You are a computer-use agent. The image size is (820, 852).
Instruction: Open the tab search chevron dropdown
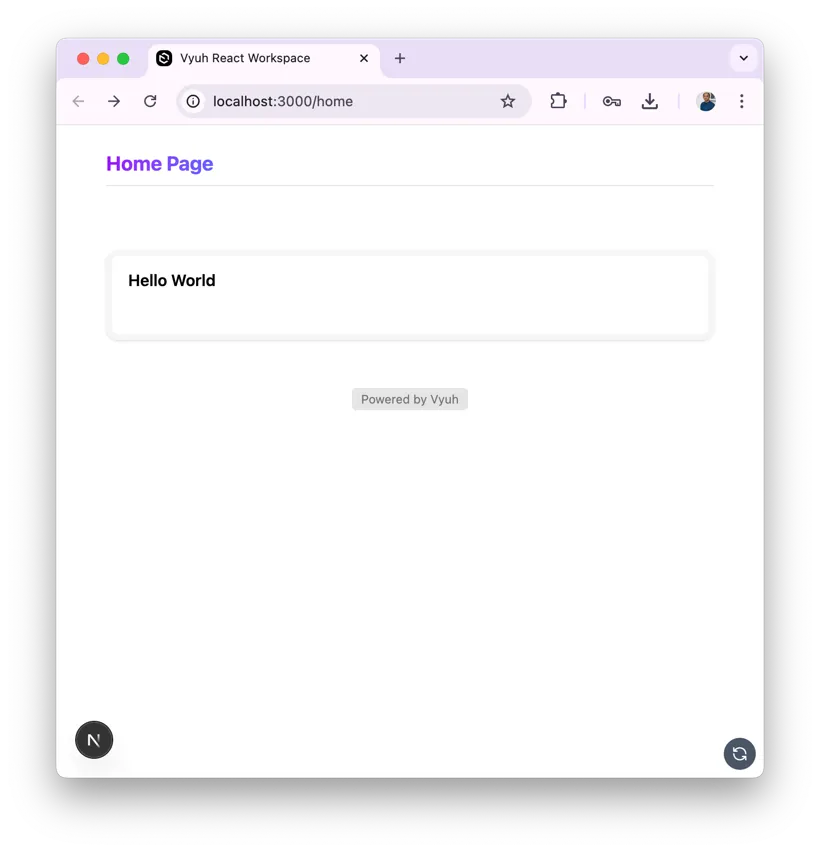(x=744, y=58)
